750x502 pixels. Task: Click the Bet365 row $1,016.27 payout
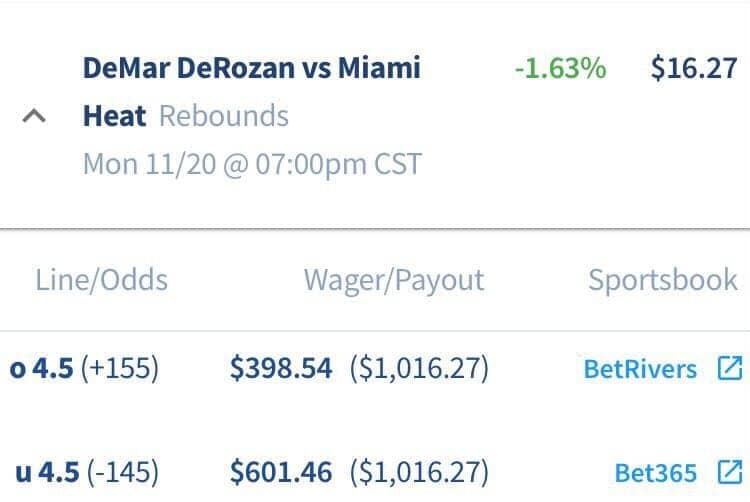pos(419,473)
